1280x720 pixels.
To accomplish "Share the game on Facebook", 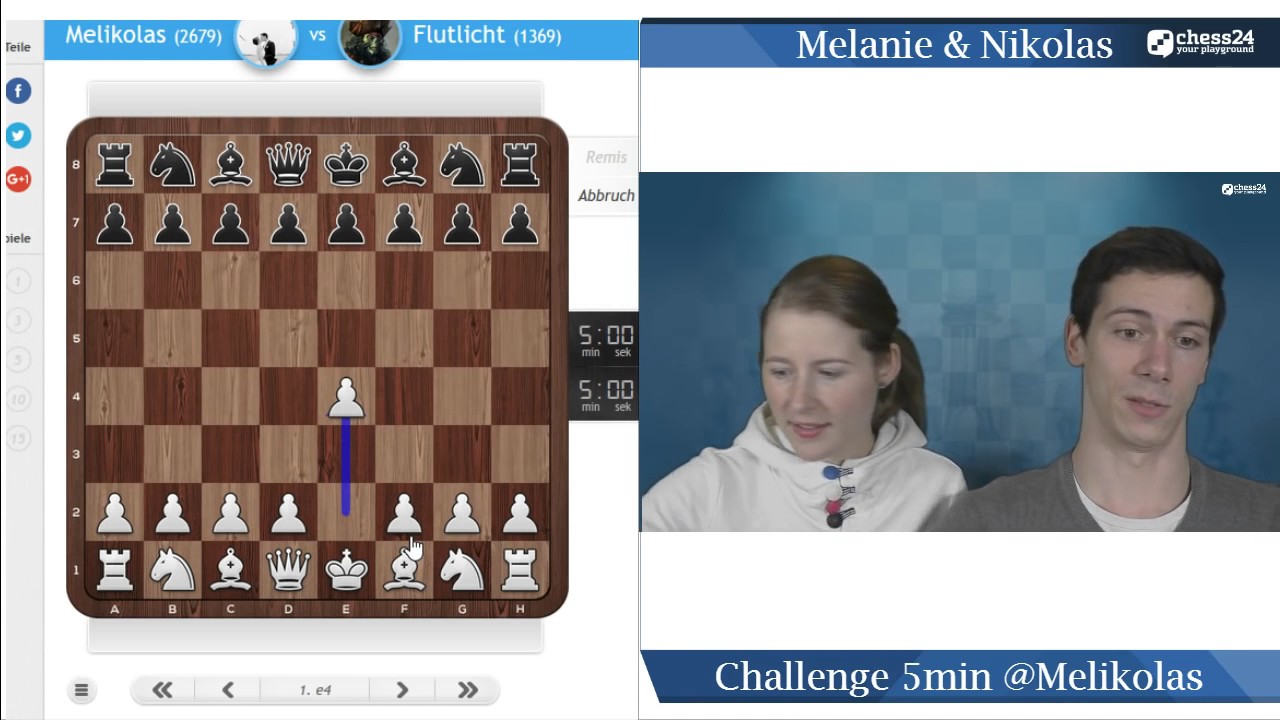I will coord(18,91).
